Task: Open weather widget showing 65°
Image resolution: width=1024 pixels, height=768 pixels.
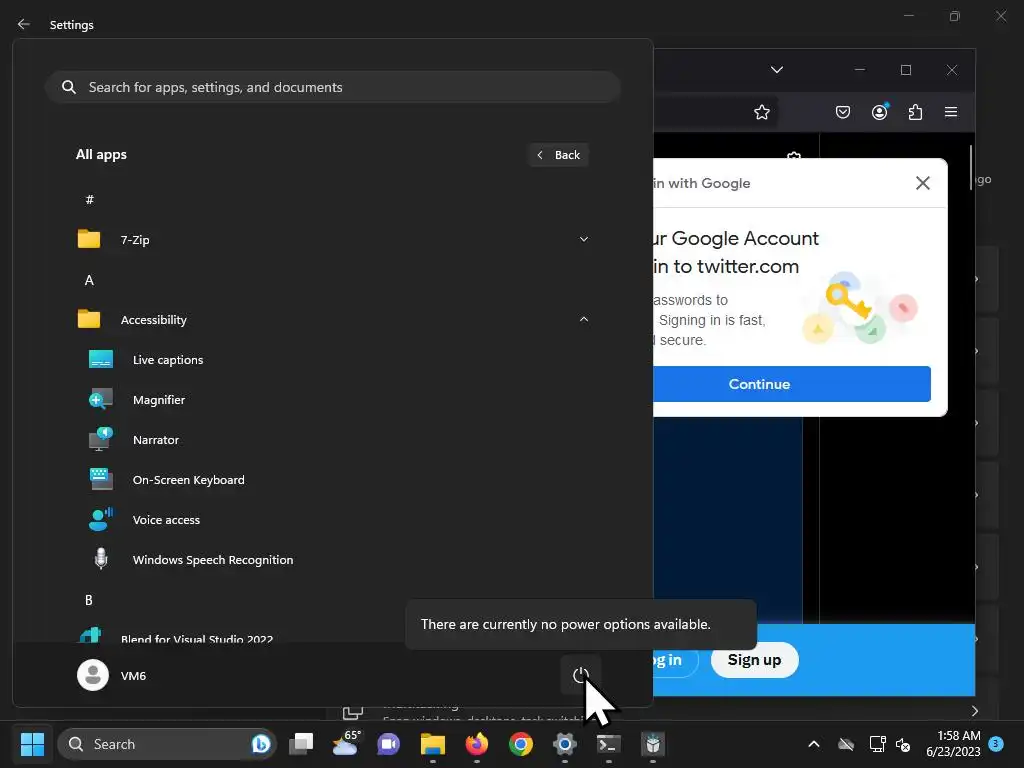Action: tap(345, 744)
